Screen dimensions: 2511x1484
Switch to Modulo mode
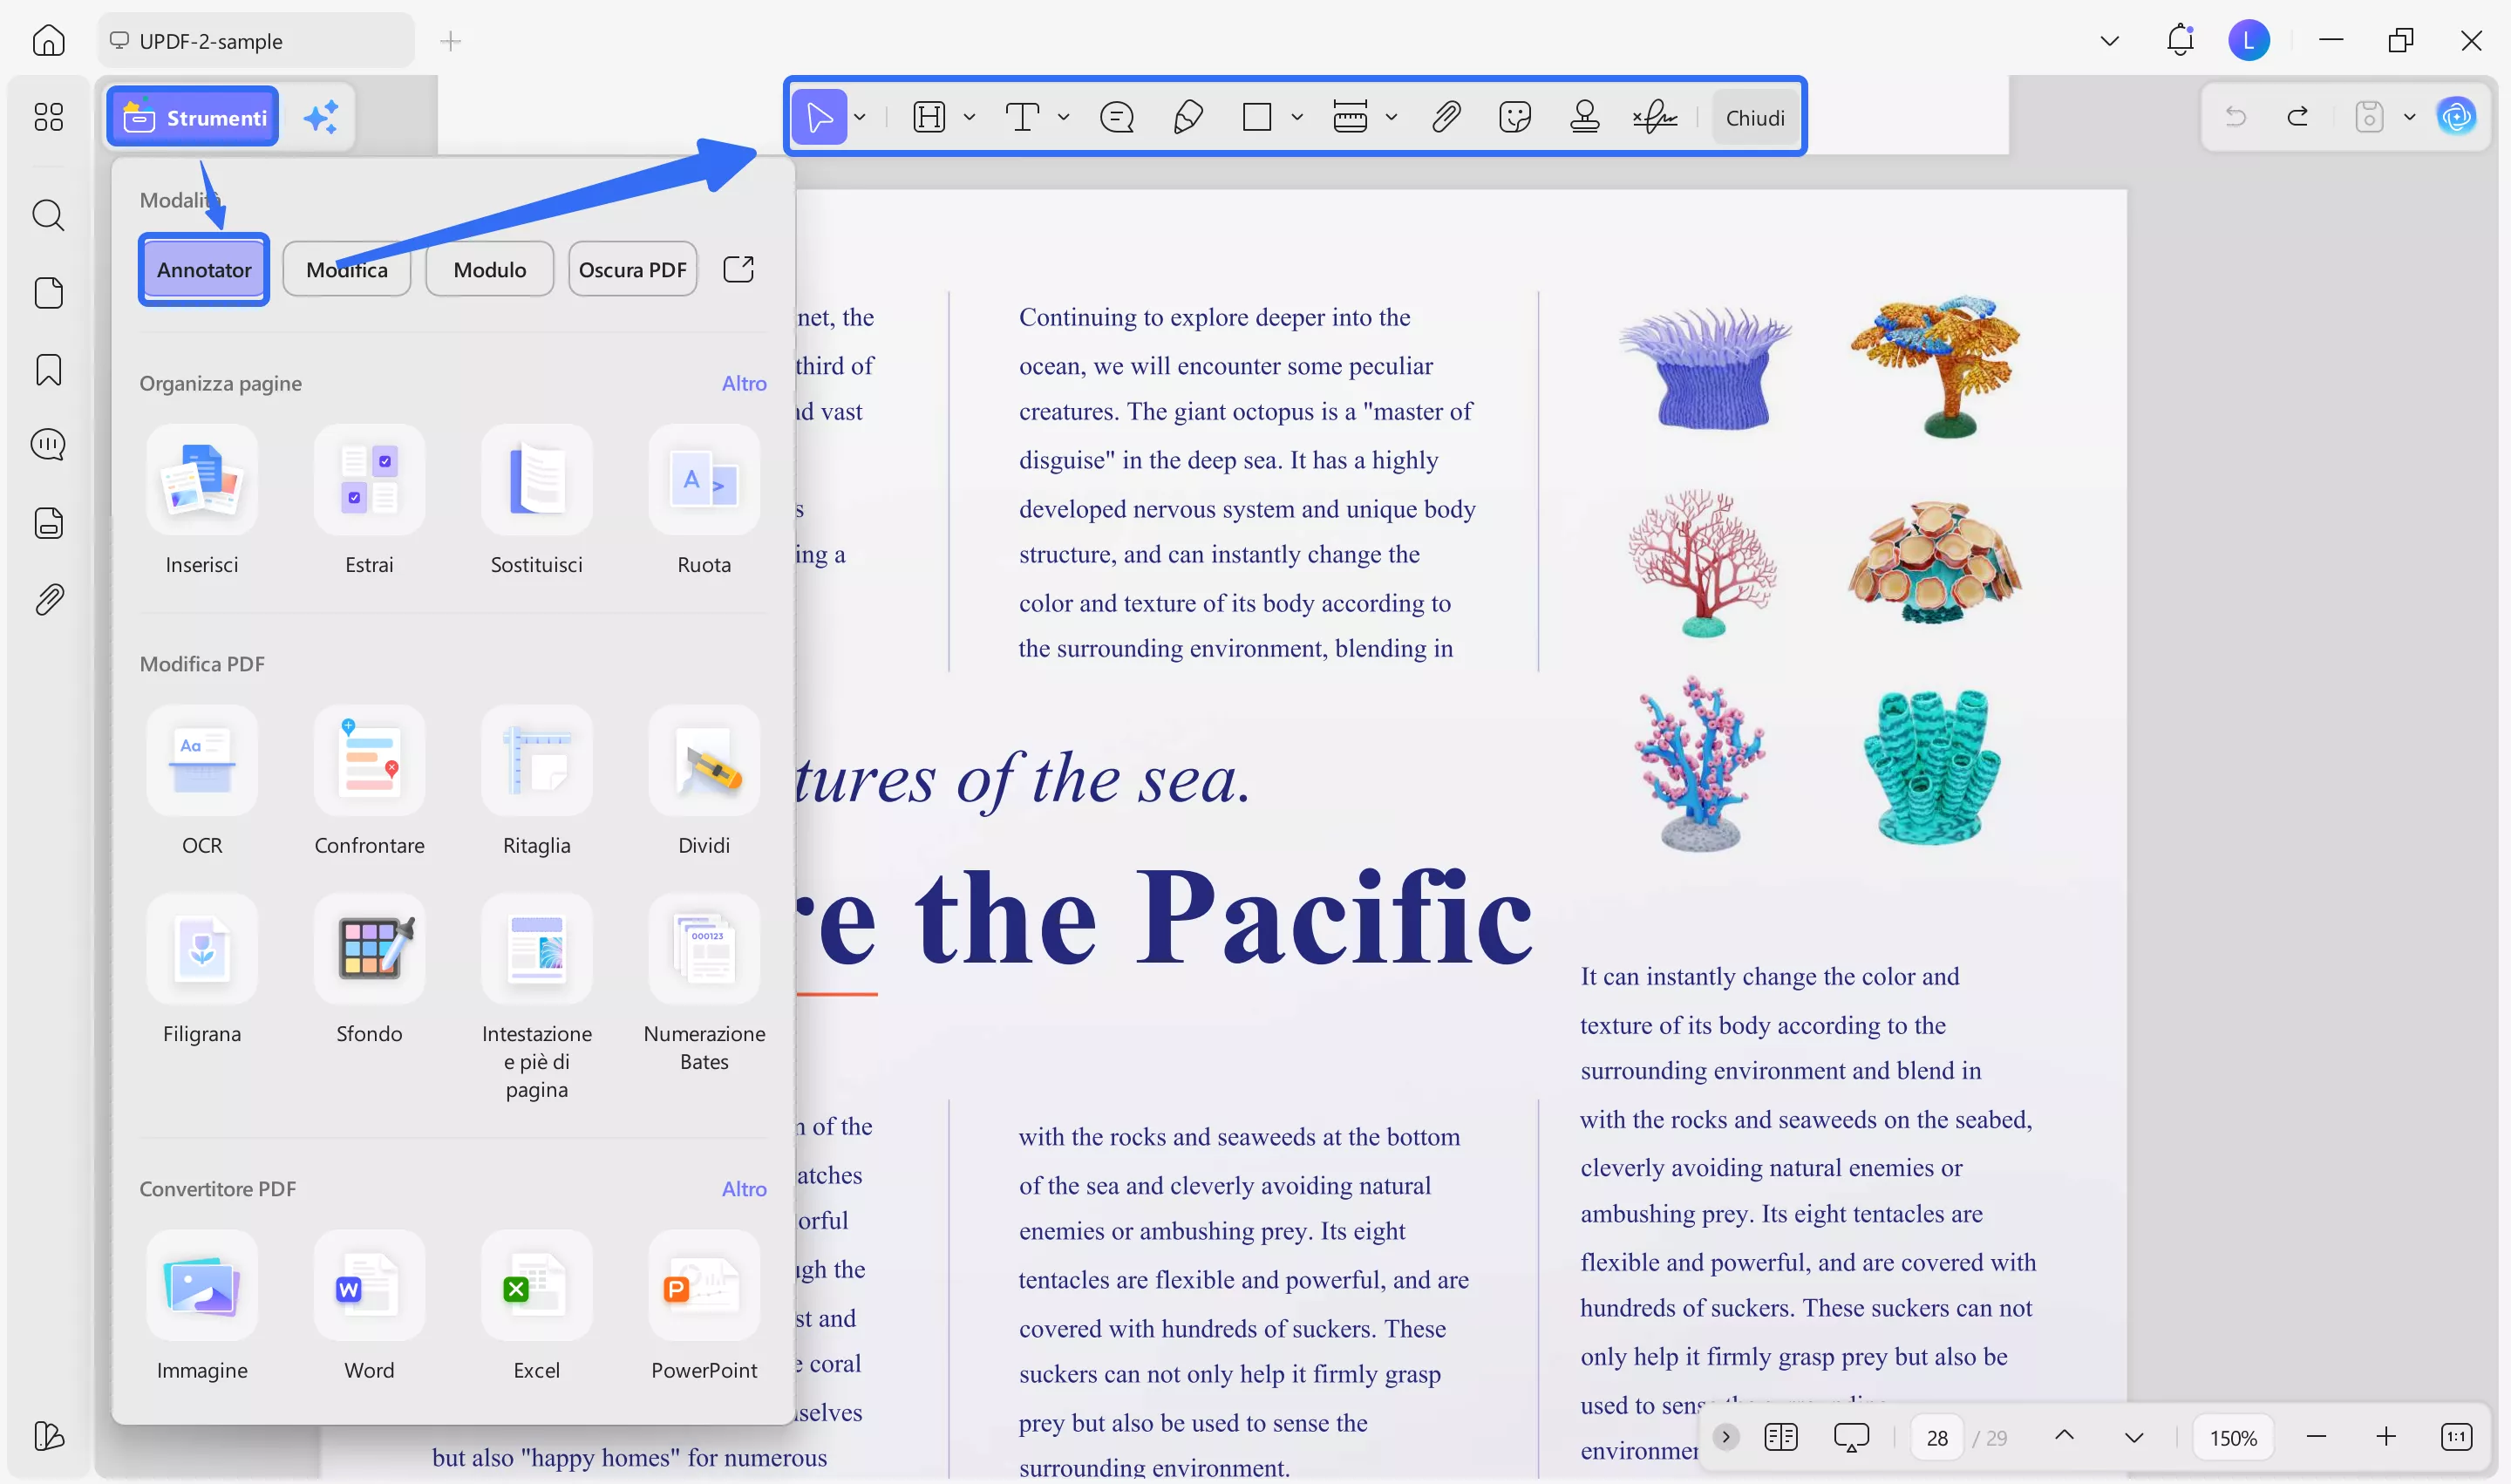489,270
